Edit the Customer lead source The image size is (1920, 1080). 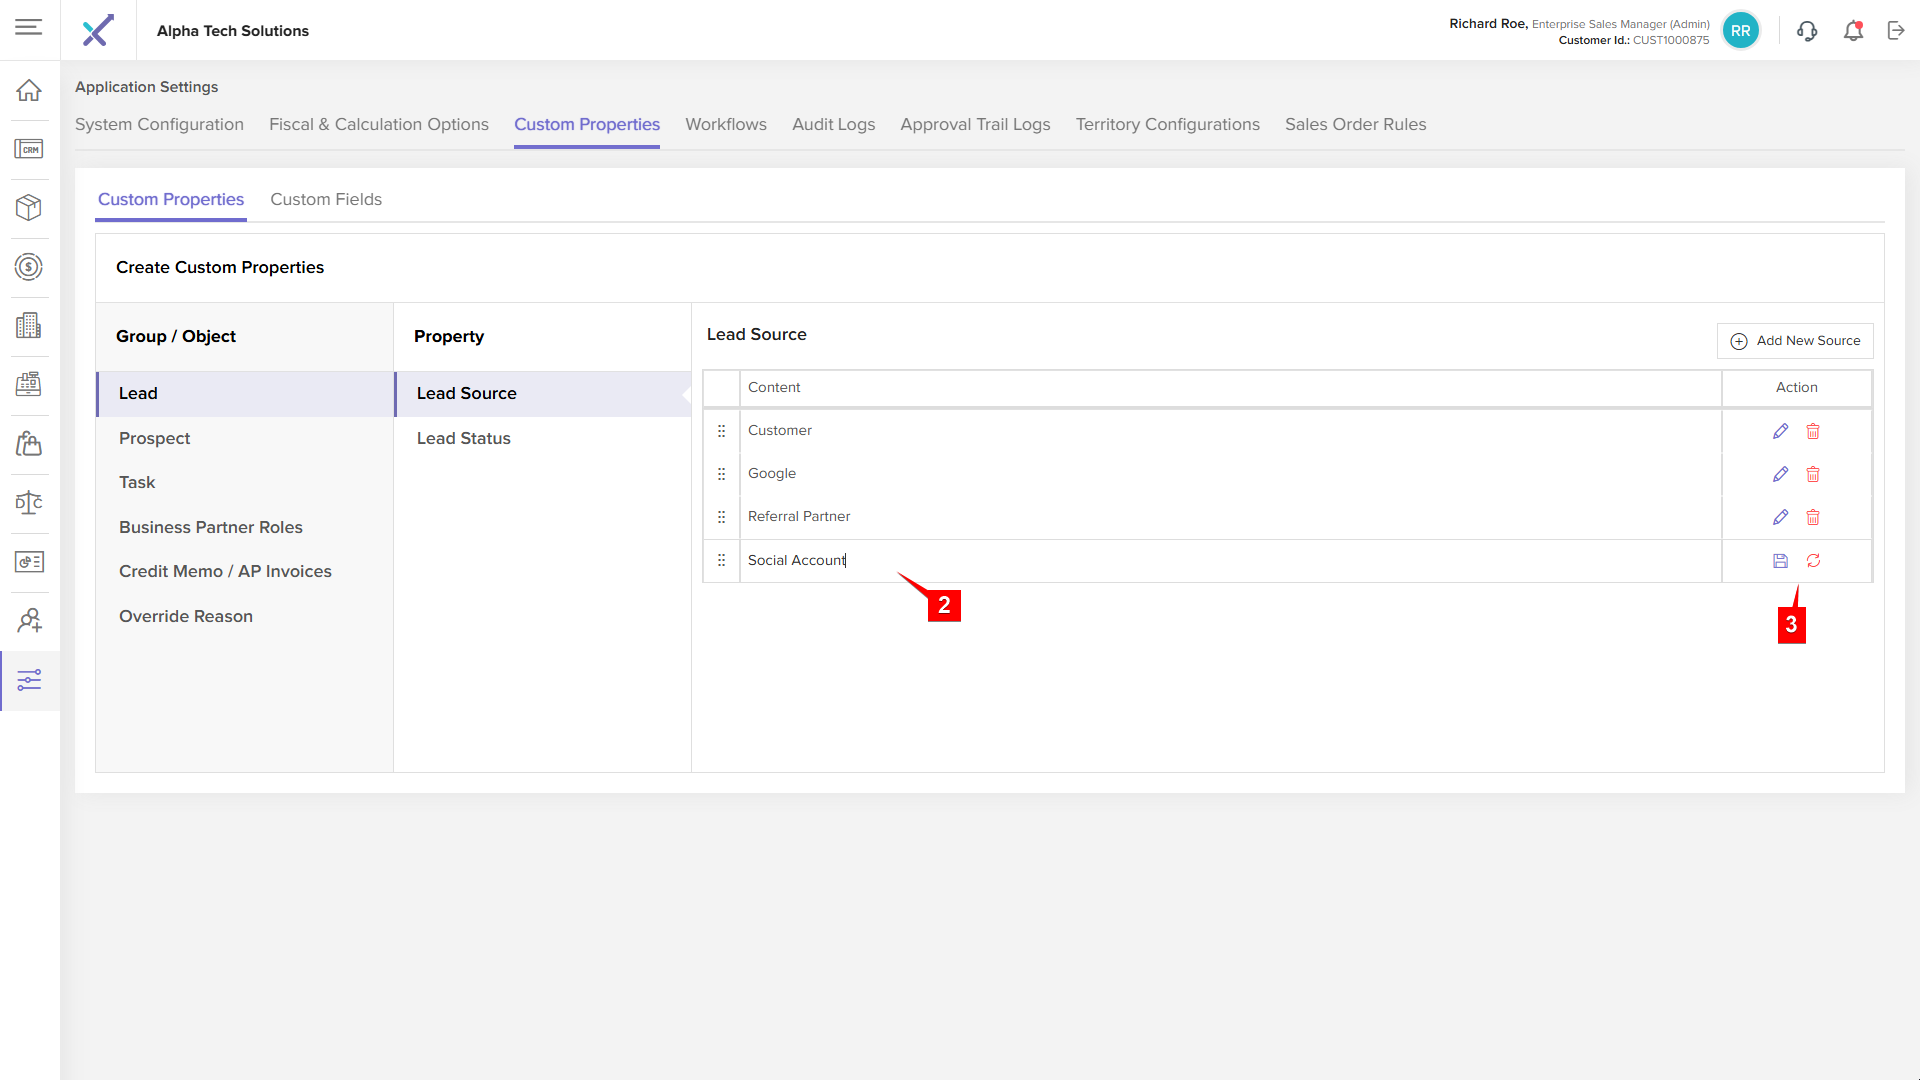click(1780, 431)
